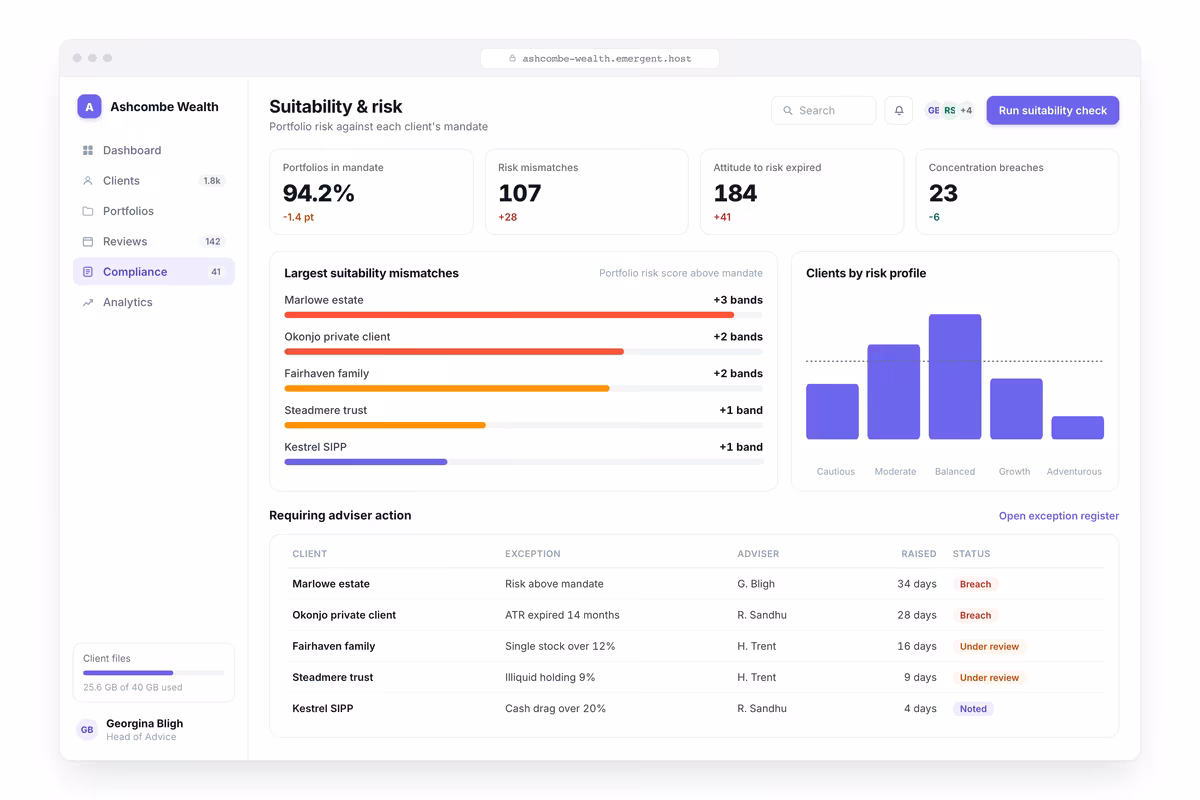Screen dimensions: 1200x800
Task: Click the ADVISER column header
Action: point(758,554)
